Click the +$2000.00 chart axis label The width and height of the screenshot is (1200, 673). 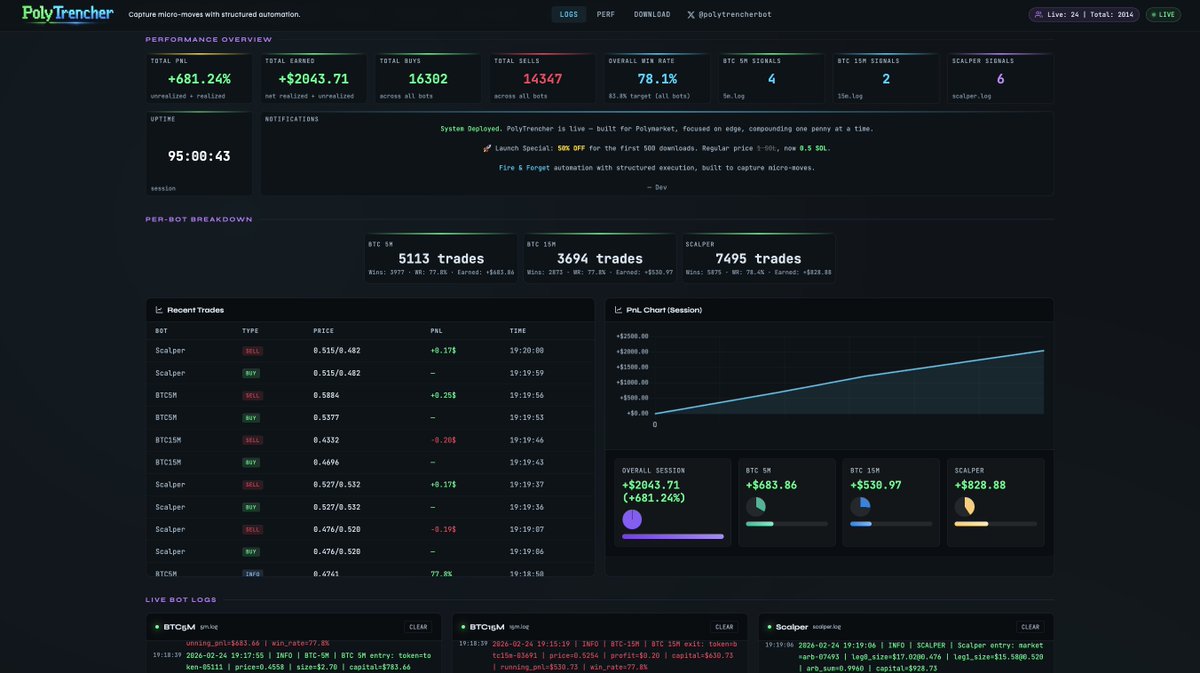pyautogui.click(x=633, y=351)
